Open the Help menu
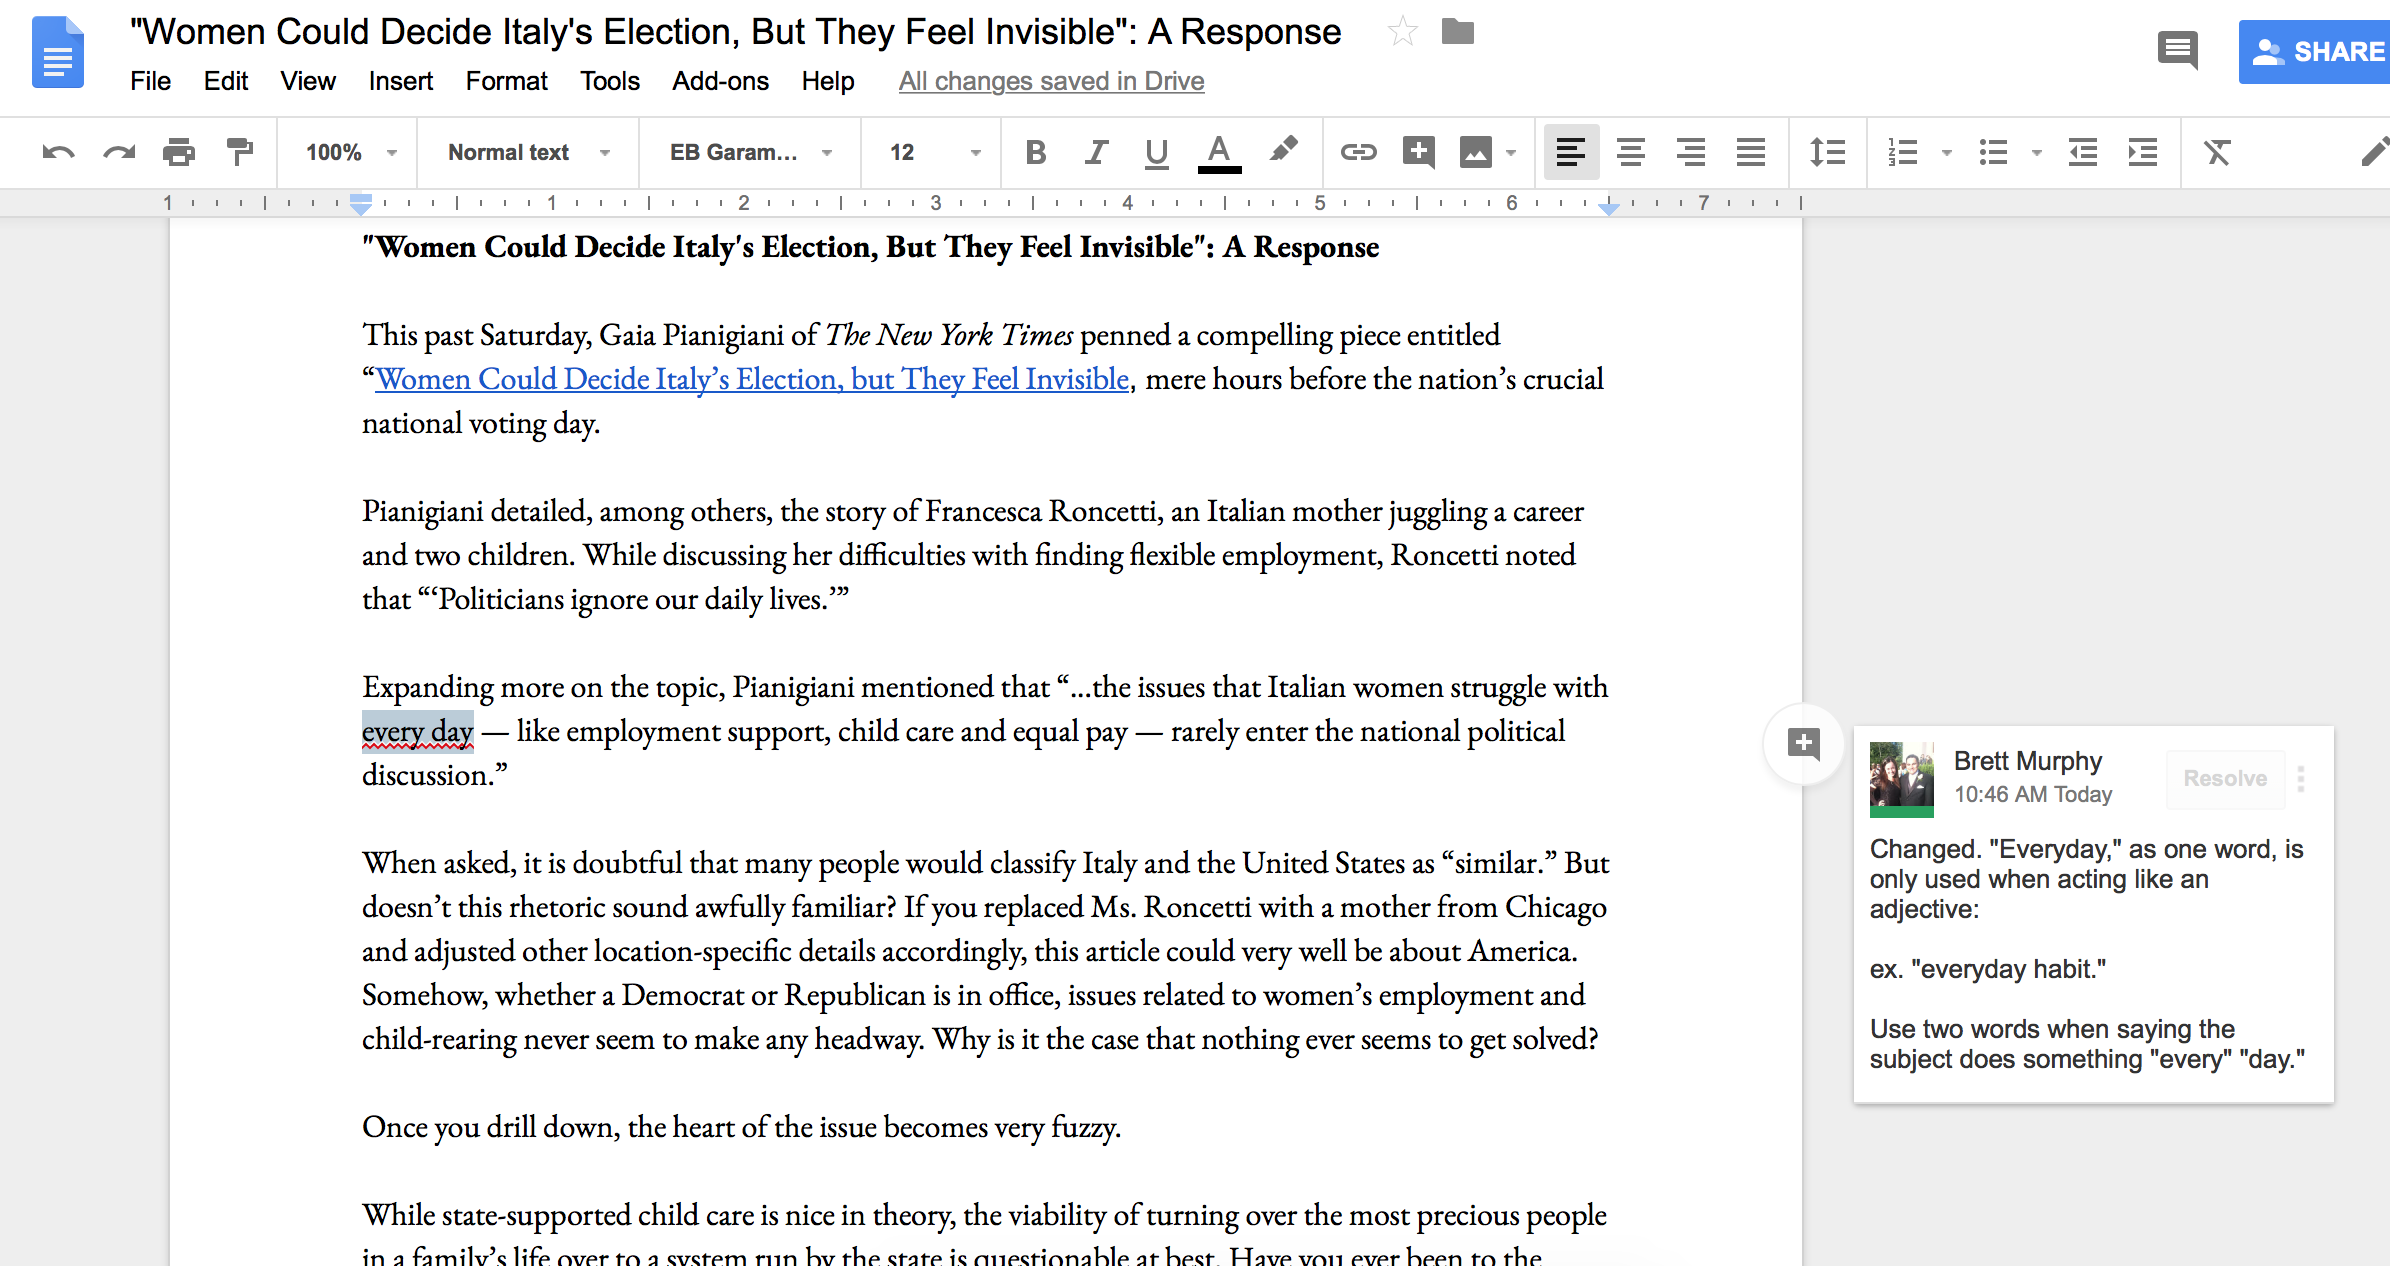This screenshot has width=2390, height=1266. pyautogui.click(x=828, y=81)
